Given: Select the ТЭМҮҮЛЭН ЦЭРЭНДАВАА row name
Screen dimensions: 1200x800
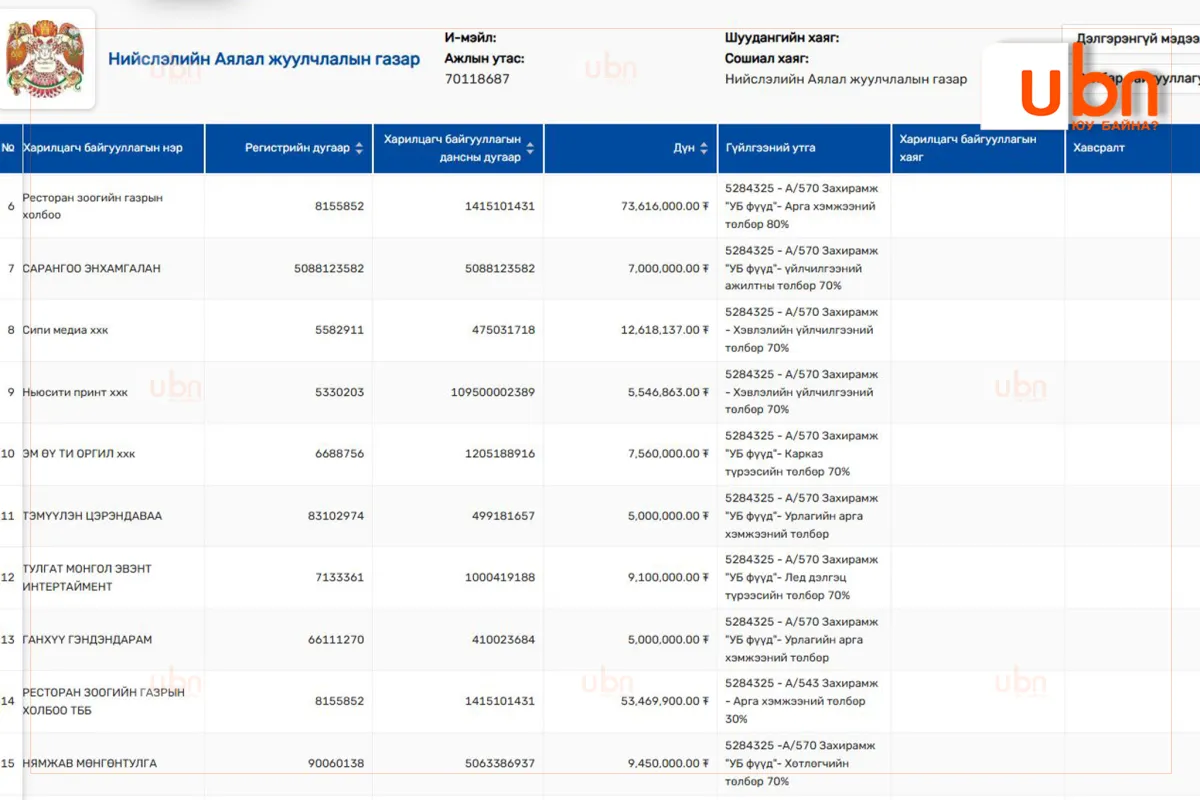Looking at the screenshot, I should click(x=92, y=516).
